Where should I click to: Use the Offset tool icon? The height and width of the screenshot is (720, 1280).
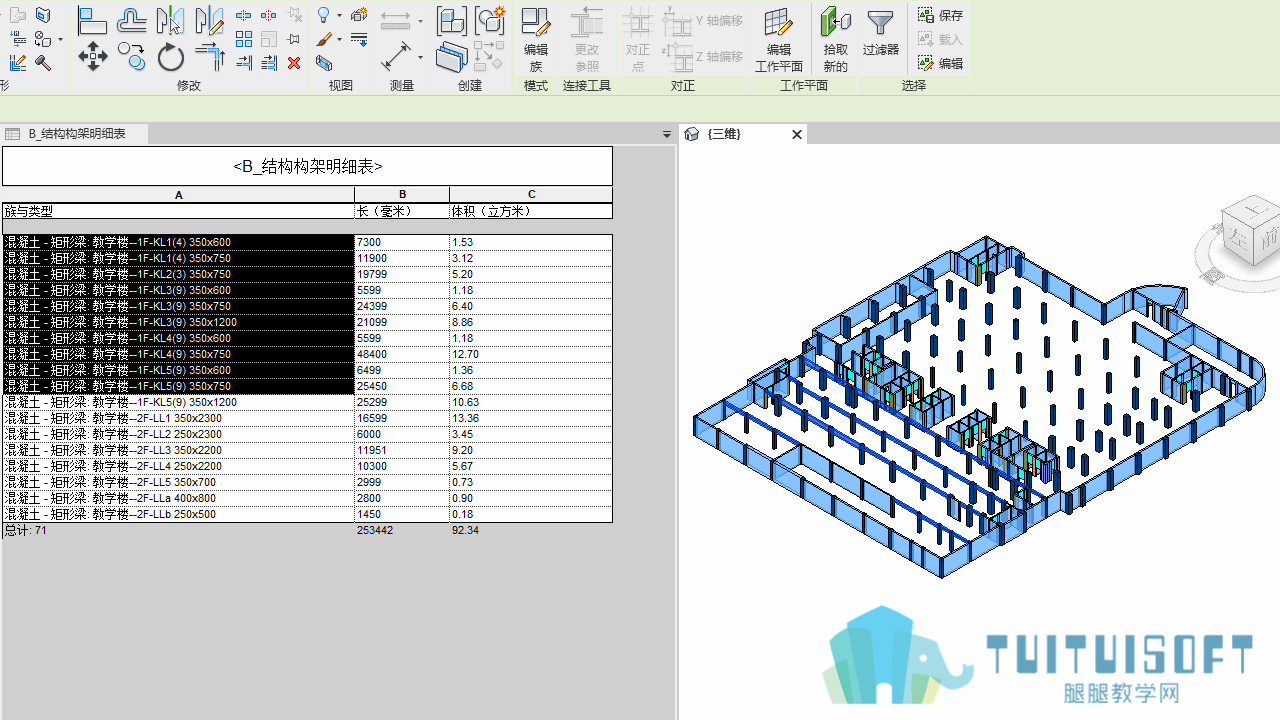point(131,20)
